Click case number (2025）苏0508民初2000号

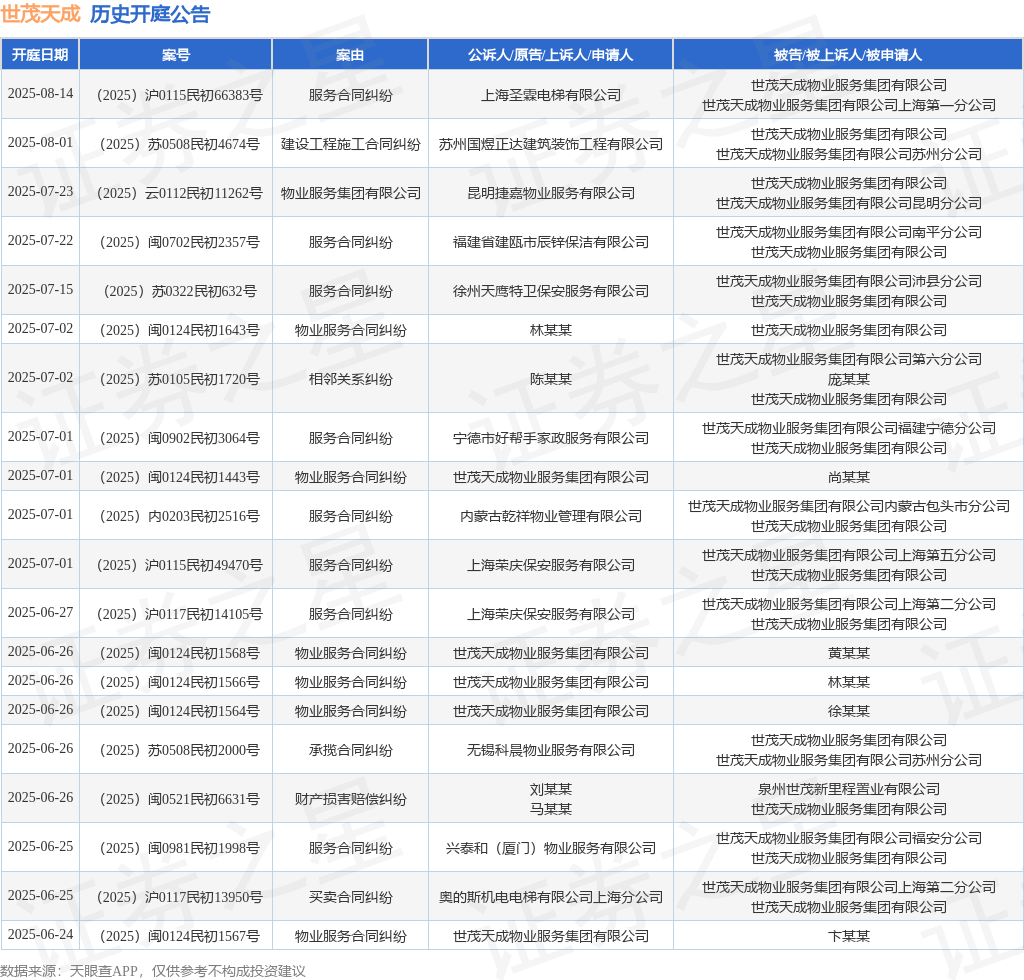[x=180, y=750]
